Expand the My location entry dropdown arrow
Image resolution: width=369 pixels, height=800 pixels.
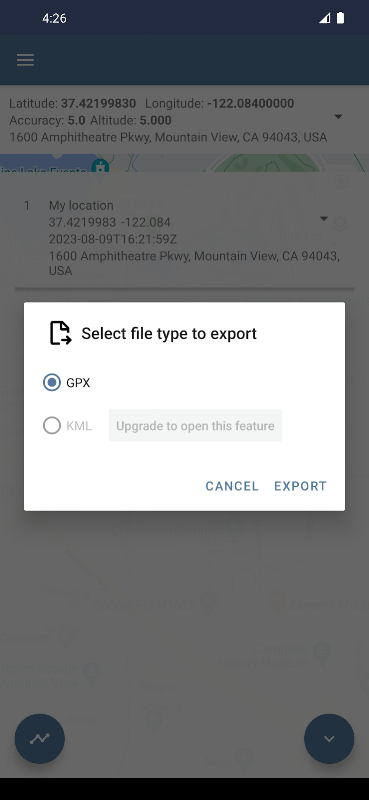coord(324,219)
